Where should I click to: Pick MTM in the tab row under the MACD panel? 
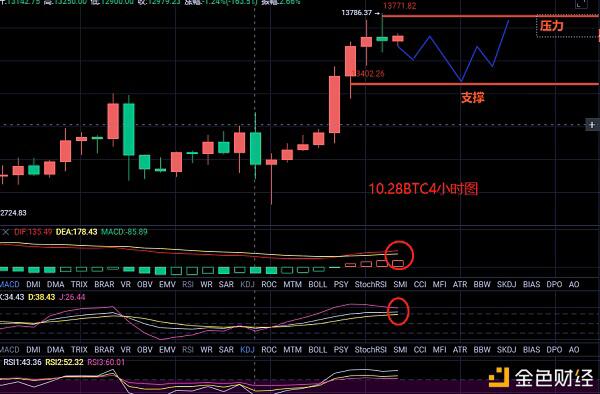293,284
